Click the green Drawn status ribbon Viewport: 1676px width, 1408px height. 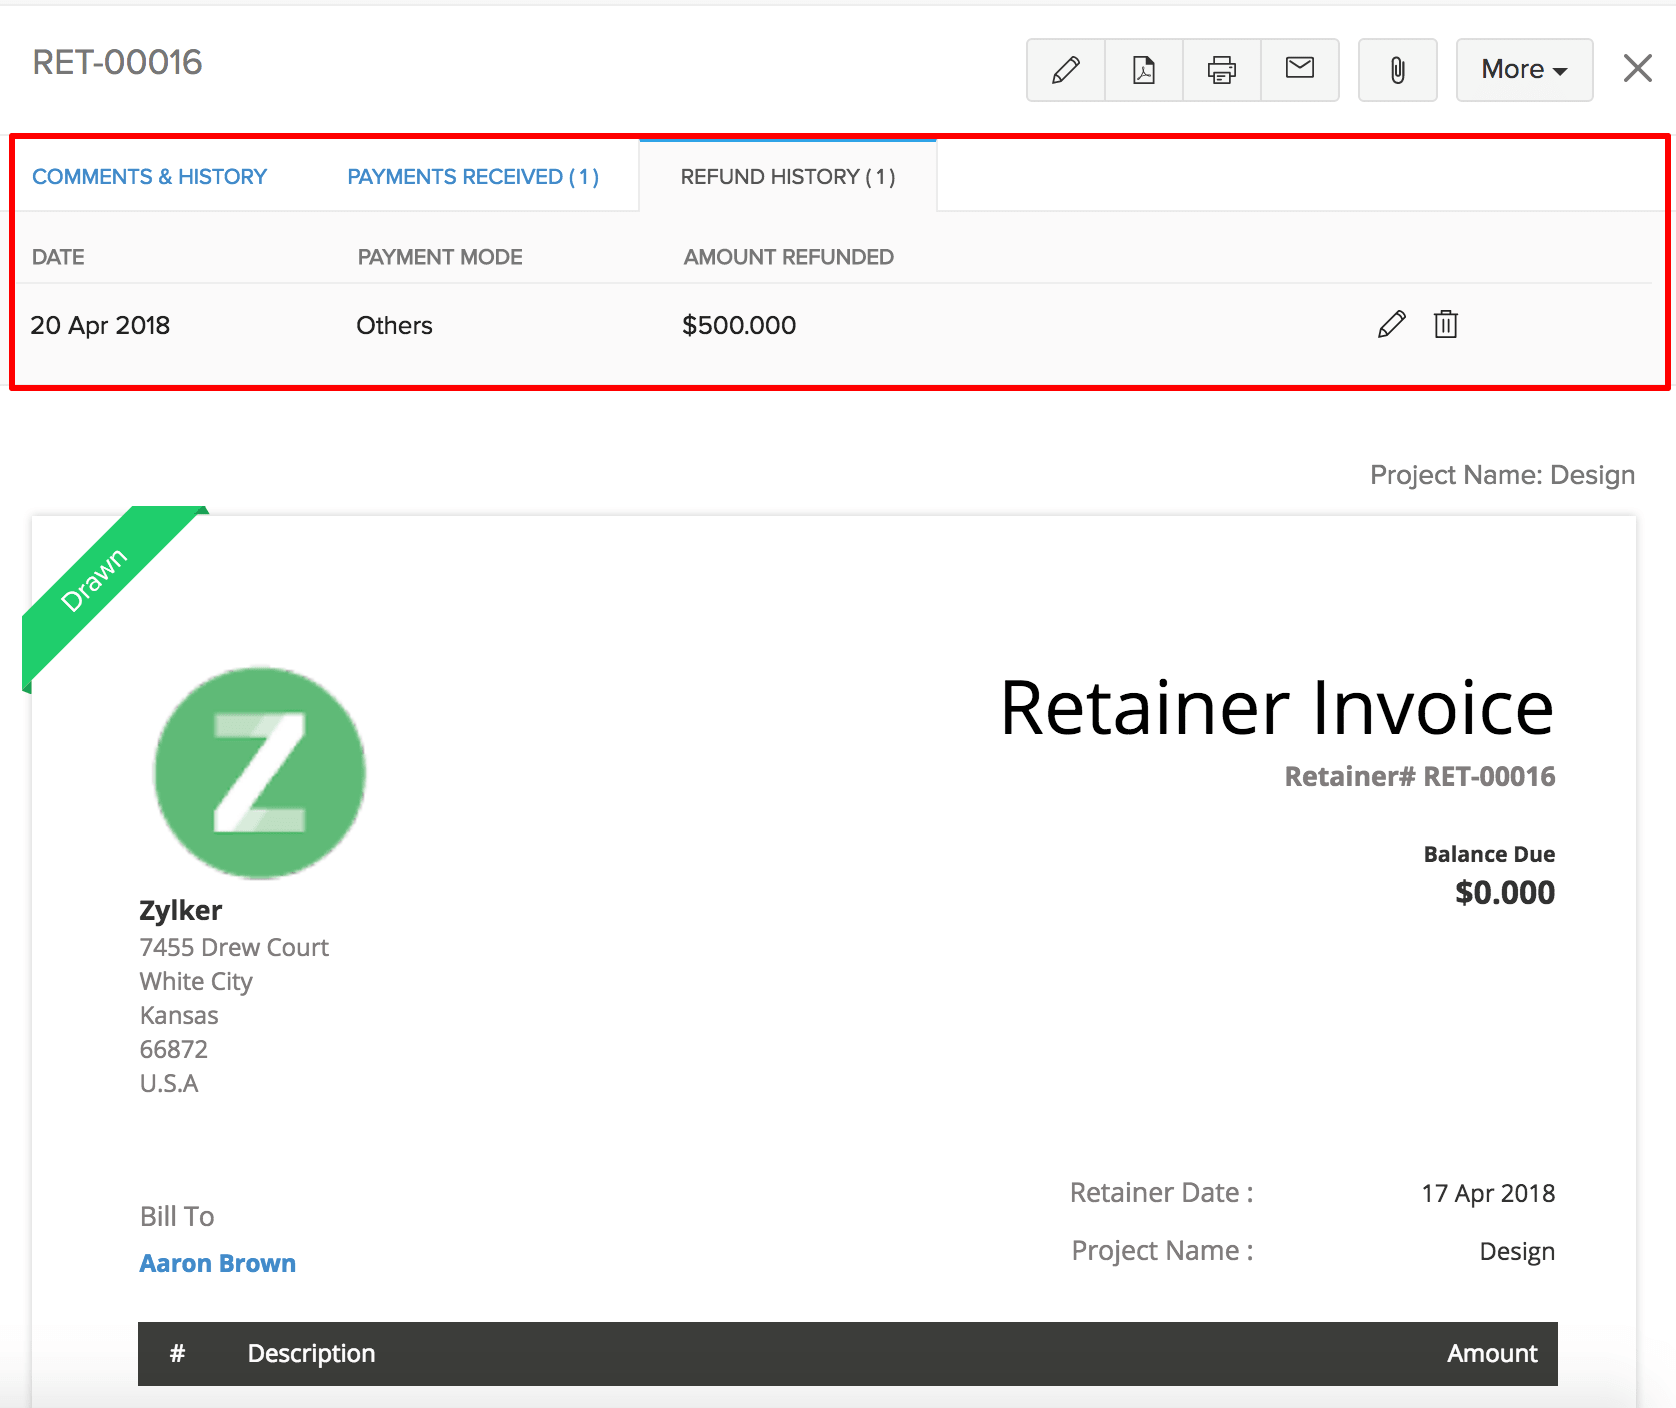coord(96,580)
